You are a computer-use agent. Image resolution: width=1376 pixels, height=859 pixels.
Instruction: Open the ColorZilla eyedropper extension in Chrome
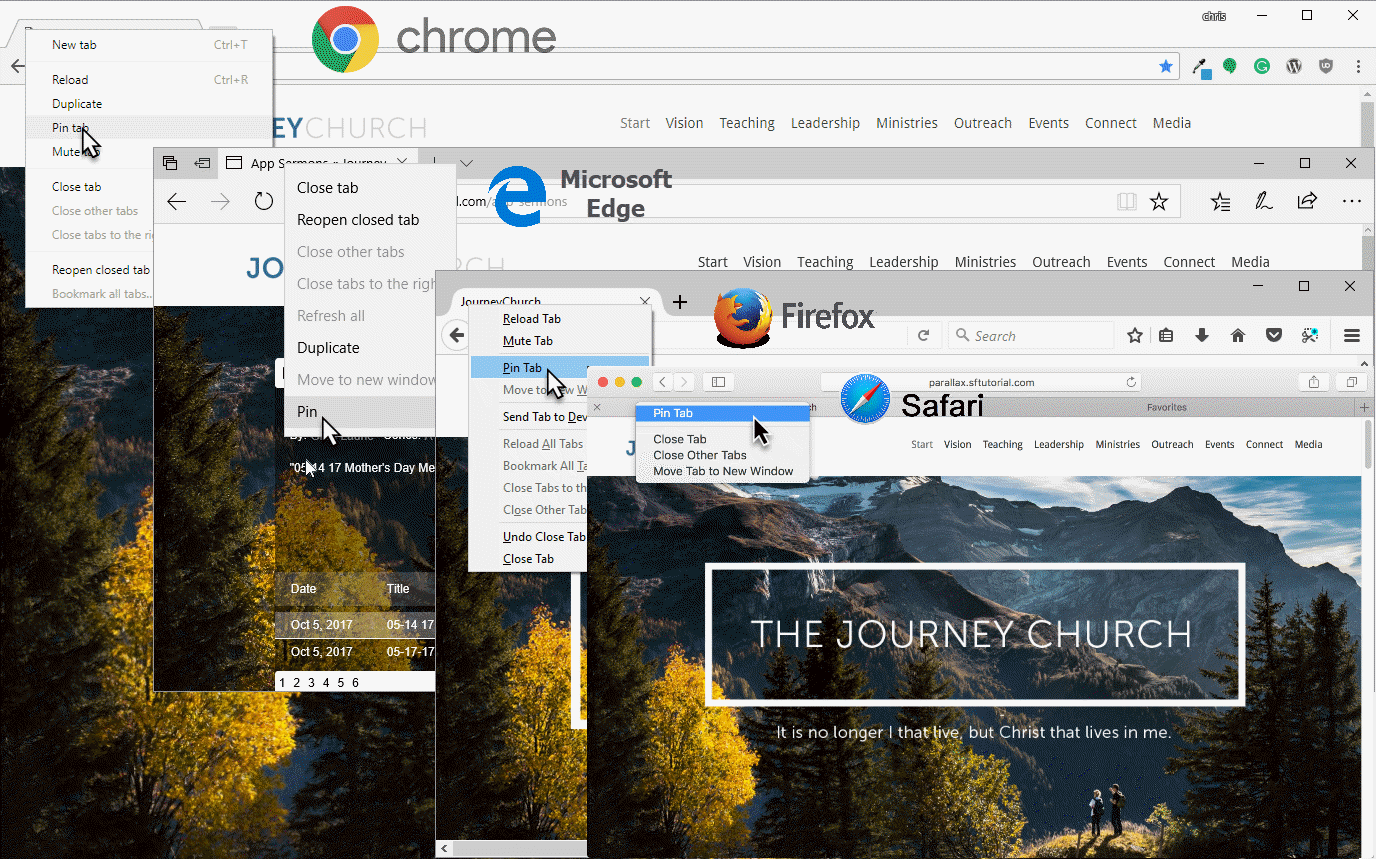[x=1202, y=67]
